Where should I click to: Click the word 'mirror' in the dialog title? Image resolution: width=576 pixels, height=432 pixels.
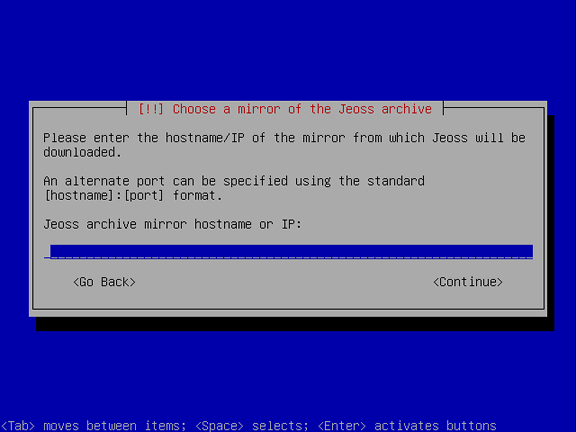click(259, 109)
